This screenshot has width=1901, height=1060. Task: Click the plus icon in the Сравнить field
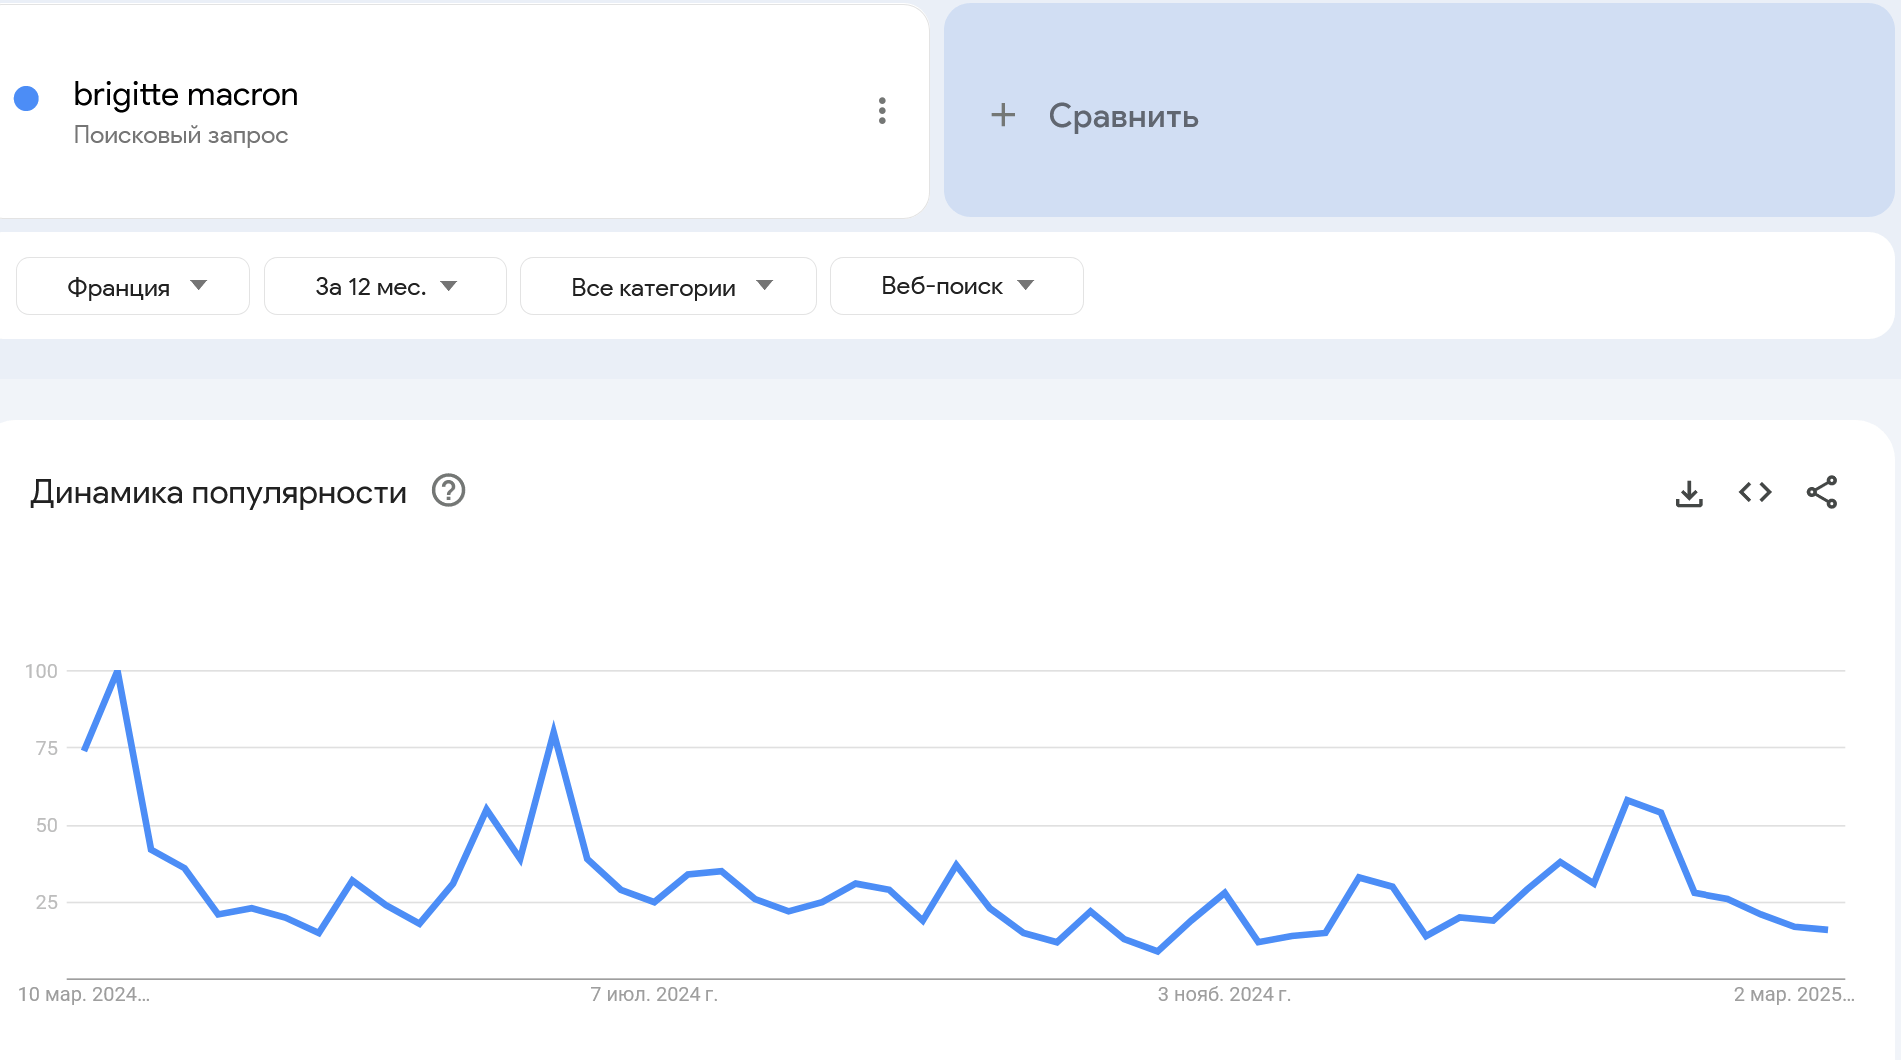[x=1002, y=116]
